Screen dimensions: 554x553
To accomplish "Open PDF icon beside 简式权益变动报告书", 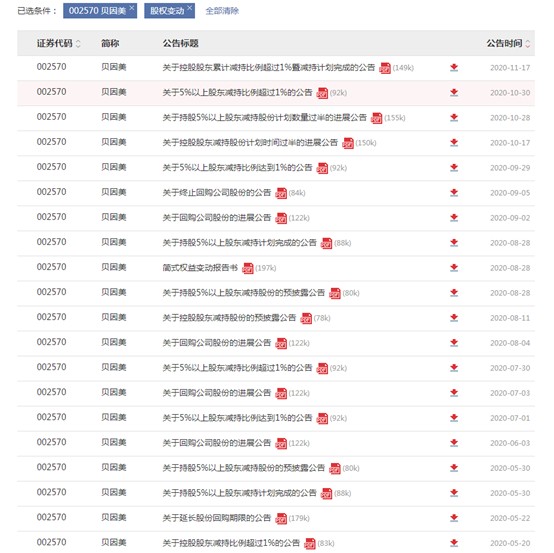I will coord(248,268).
